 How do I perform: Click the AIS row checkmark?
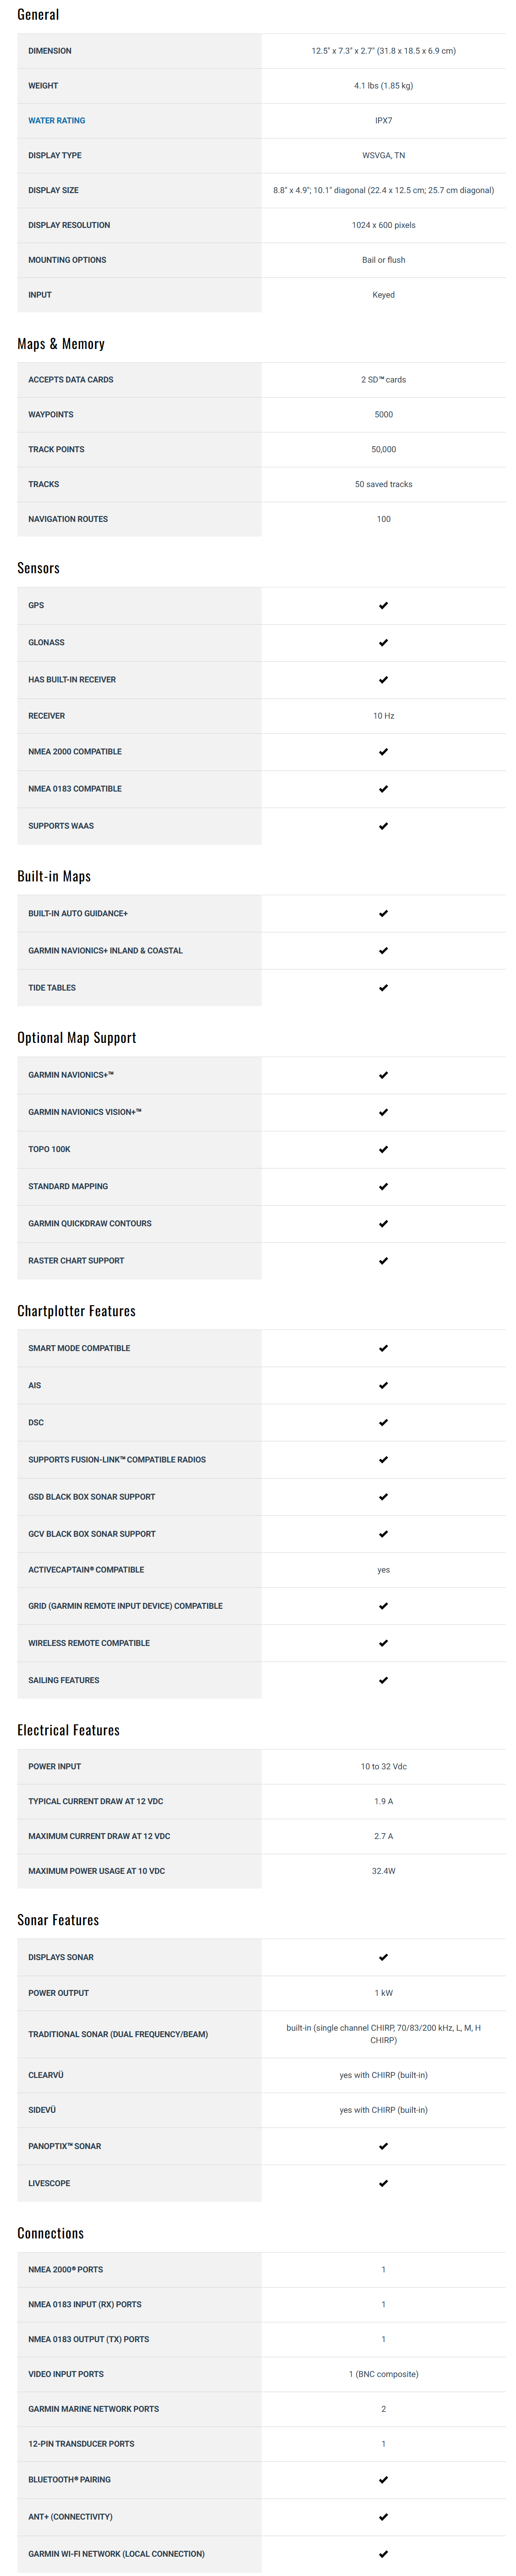[x=383, y=1386]
